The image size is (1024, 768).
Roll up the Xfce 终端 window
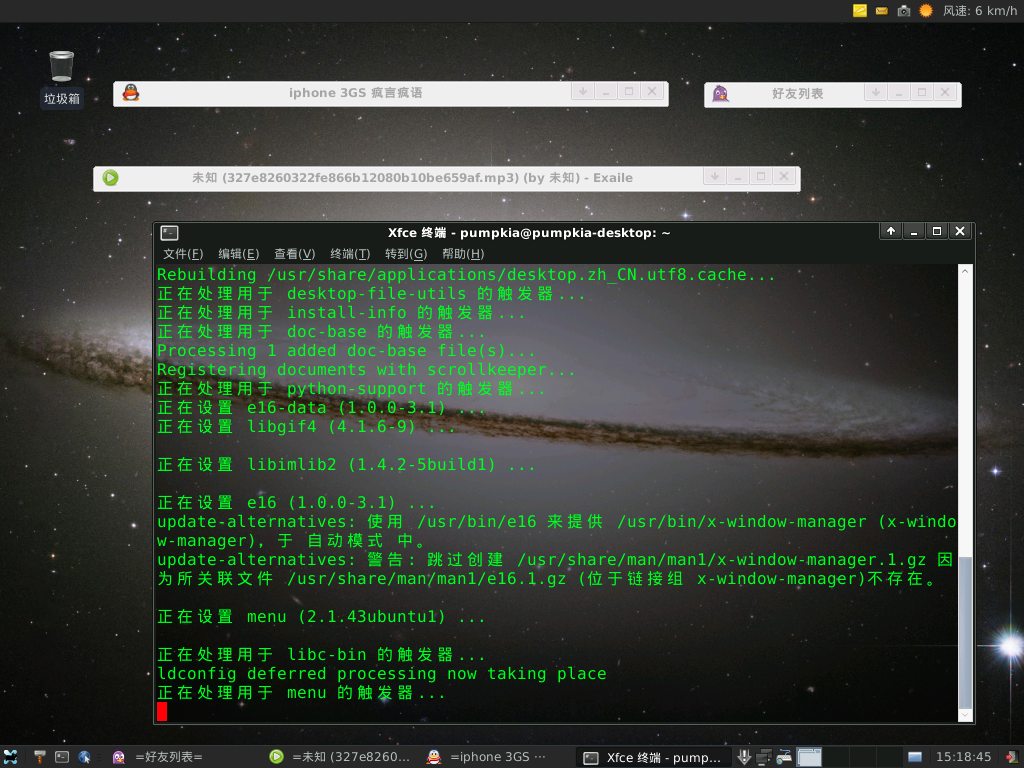[x=891, y=231]
